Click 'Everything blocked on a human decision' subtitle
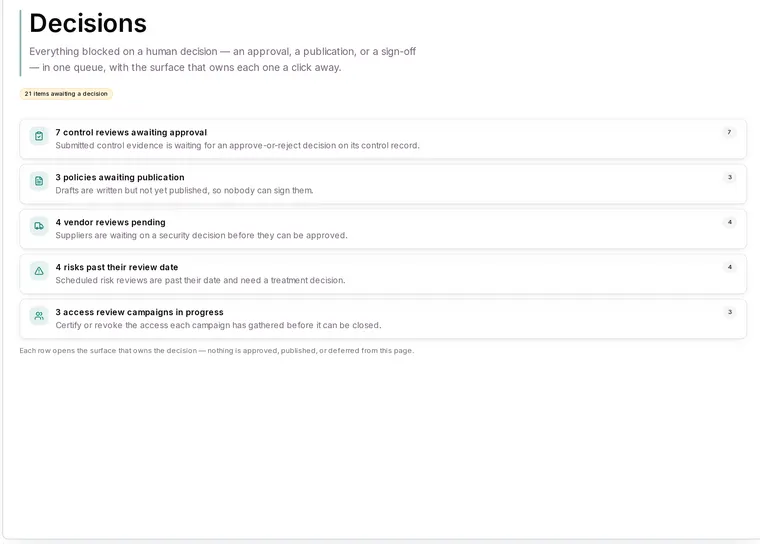Image resolution: width=760 pixels, height=544 pixels. pos(222,59)
